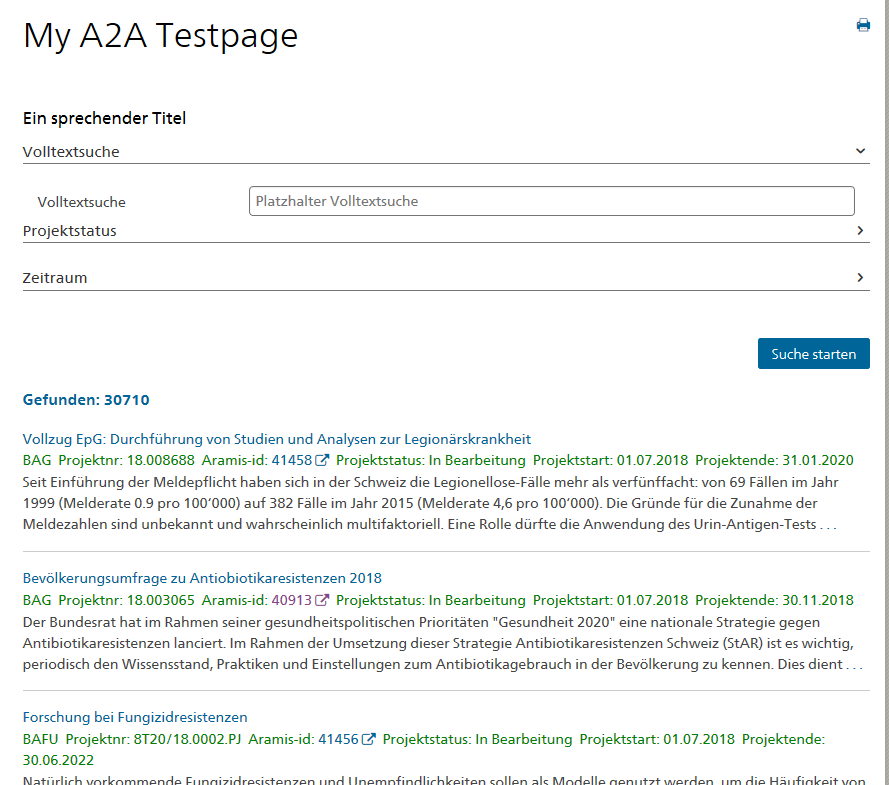Click the Projektstatus header title

(x=70, y=231)
